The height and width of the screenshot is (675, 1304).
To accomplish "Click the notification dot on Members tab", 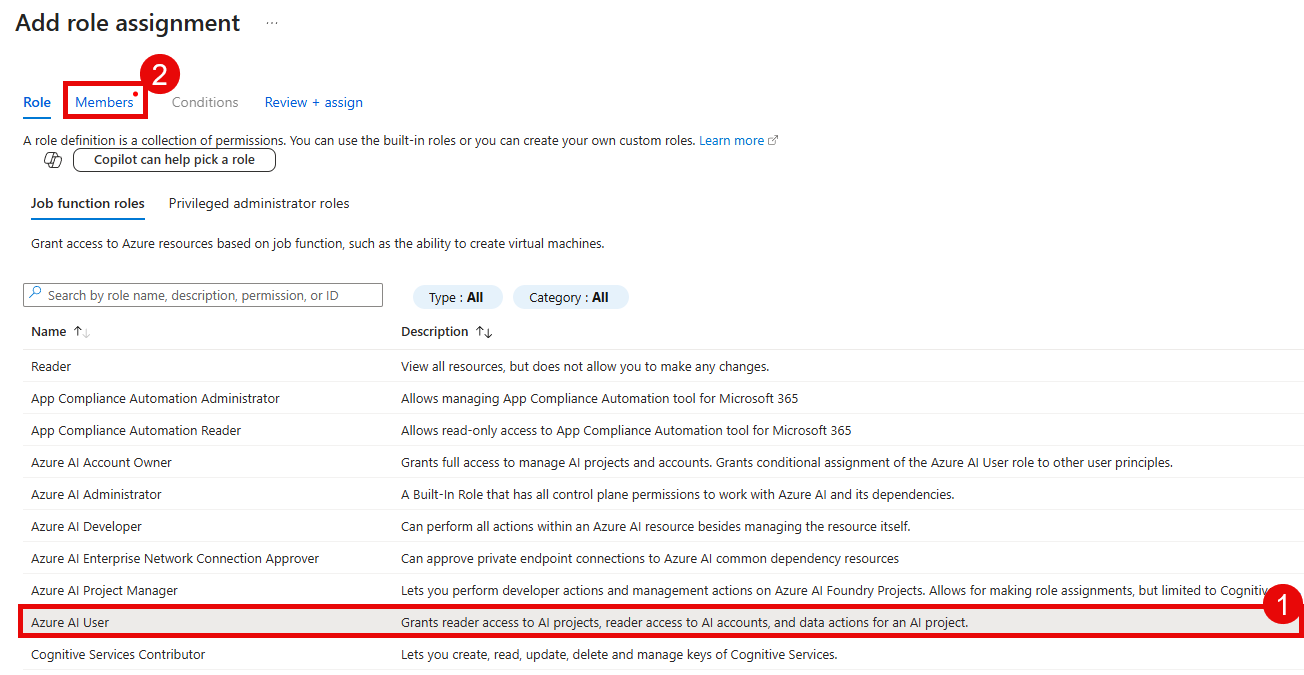I will (134, 94).
